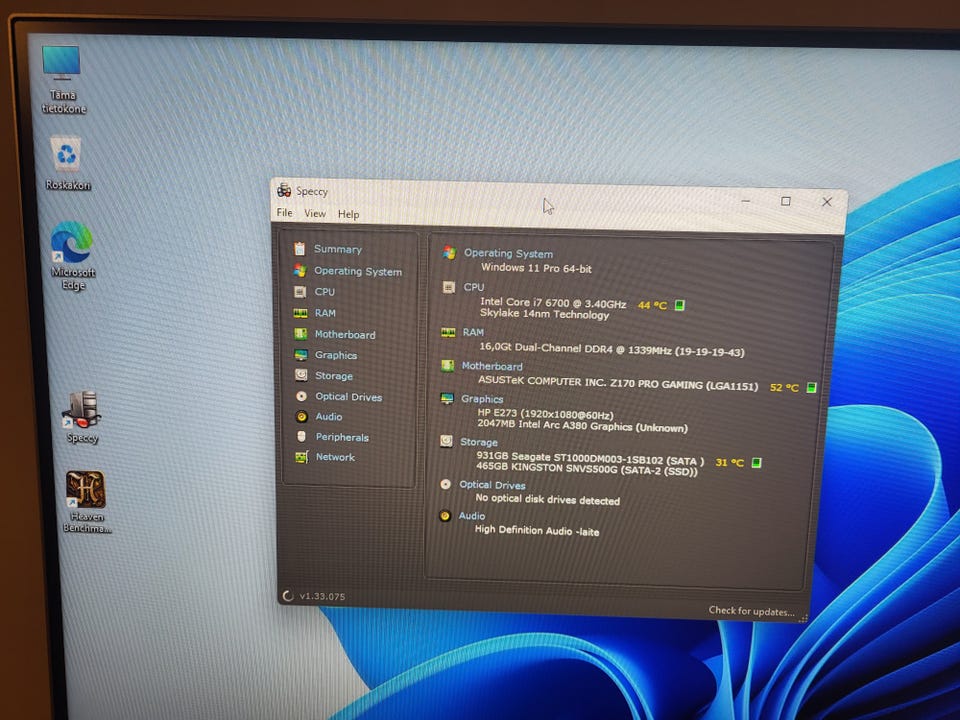Click 'Intel Core i7 6700 @ 3.40GHz' text
Viewport: 960px width, 720px height.
(x=553, y=302)
